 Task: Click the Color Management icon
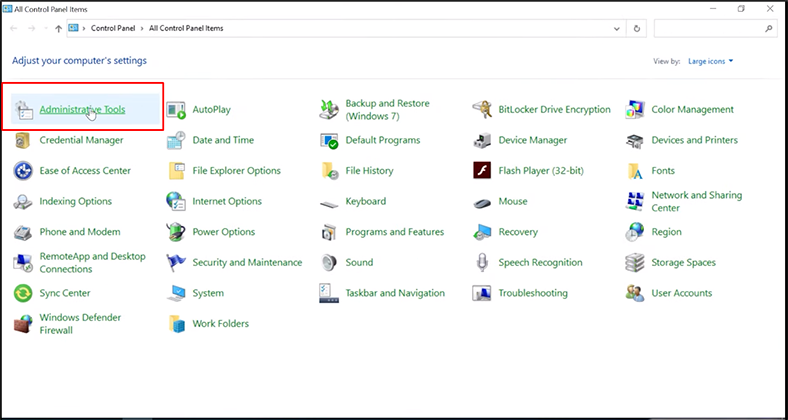[x=635, y=110]
